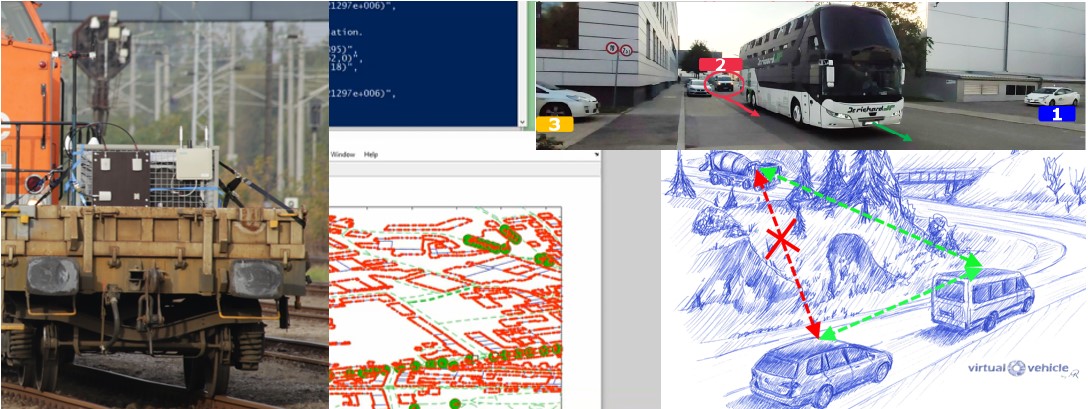Open the Help menu
The height and width of the screenshot is (409, 1088).
pyautogui.click(x=371, y=155)
